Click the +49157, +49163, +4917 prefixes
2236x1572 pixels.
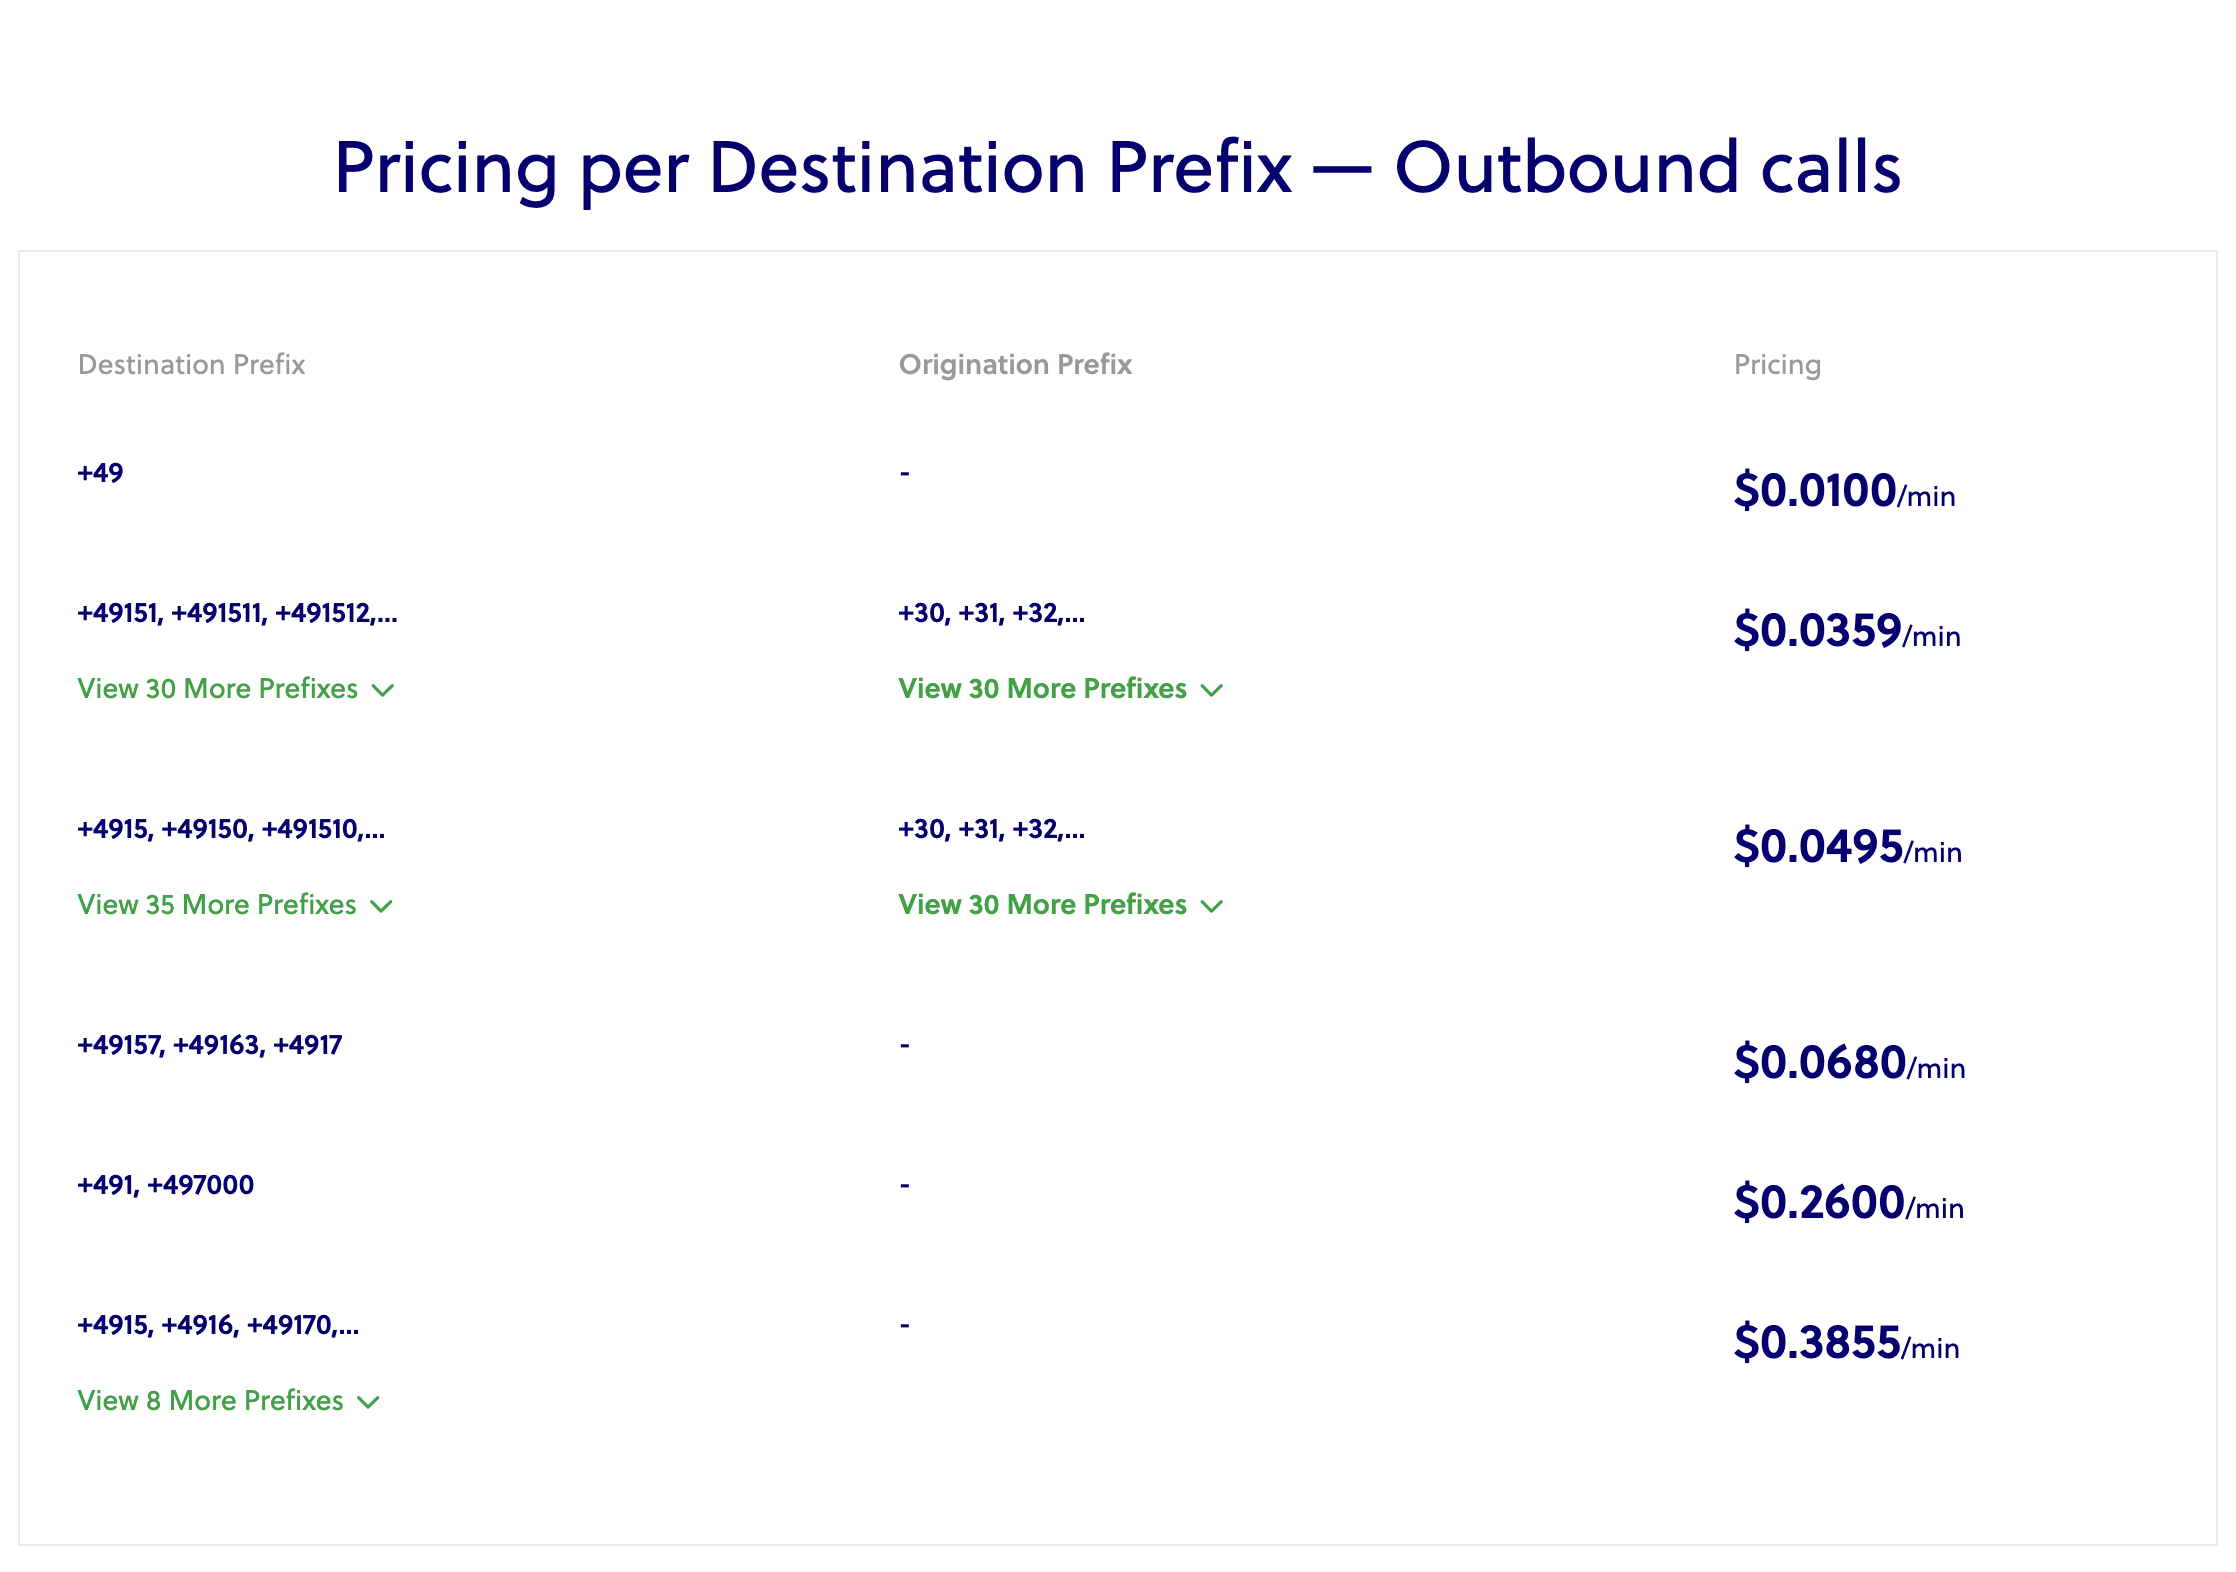[209, 1045]
